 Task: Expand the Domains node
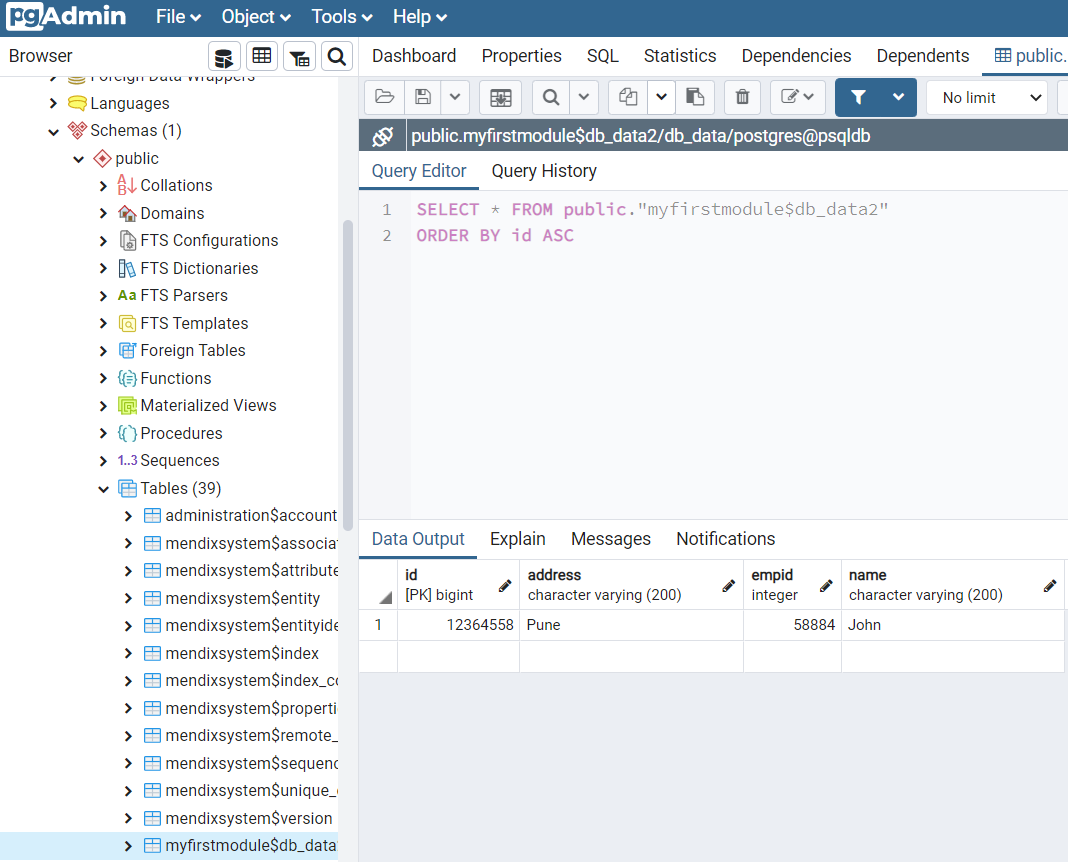point(104,214)
